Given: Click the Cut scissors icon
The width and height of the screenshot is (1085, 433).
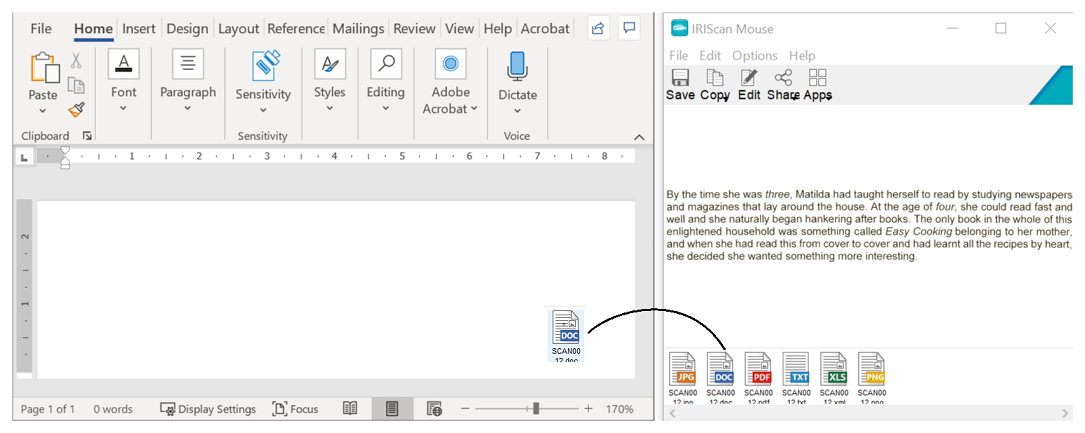Looking at the screenshot, I should click(x=76, y=61).
